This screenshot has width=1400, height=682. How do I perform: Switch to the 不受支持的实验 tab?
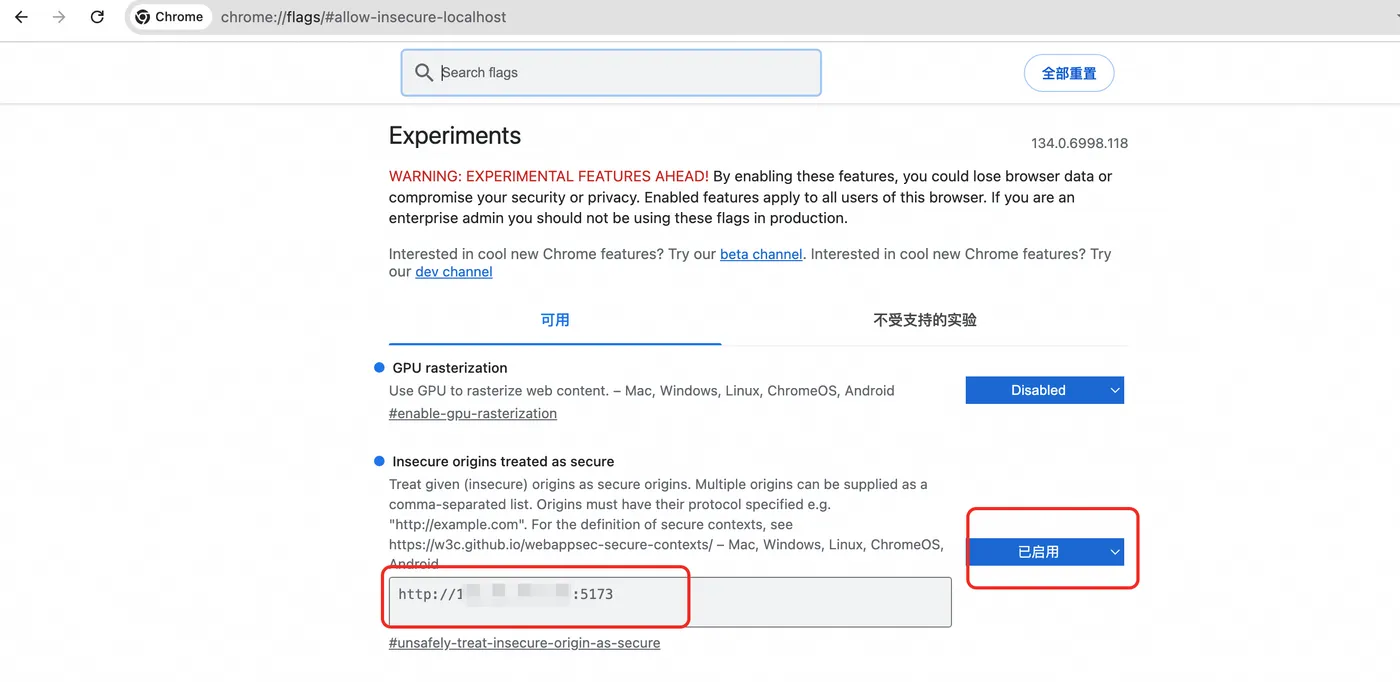tap(925, 320)
